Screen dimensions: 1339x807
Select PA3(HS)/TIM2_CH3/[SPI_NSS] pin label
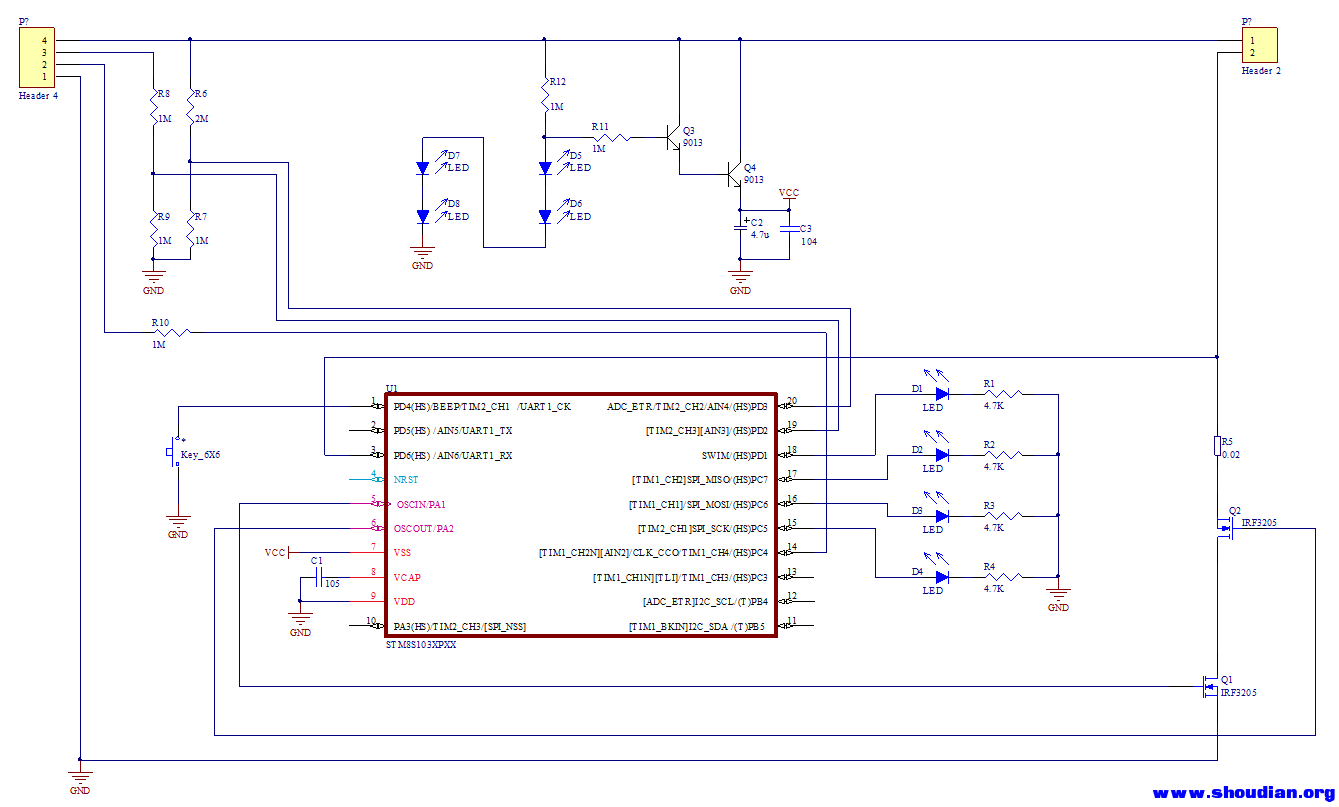tap(459, 626)
